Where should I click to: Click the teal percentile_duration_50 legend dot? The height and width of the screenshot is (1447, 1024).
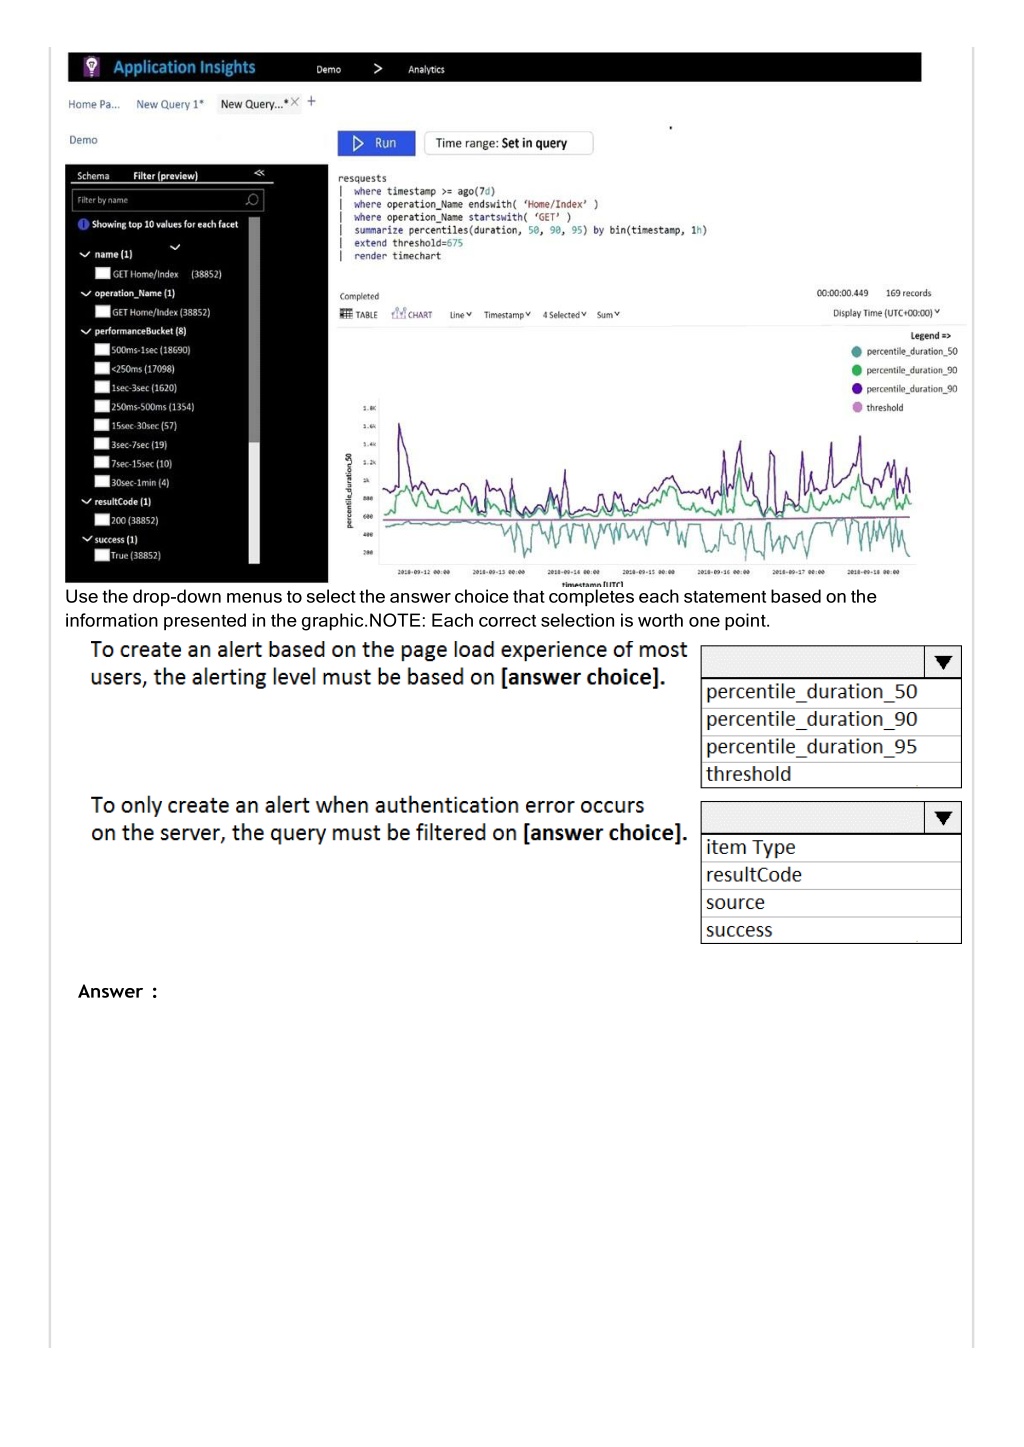click(x=856, y=352)
